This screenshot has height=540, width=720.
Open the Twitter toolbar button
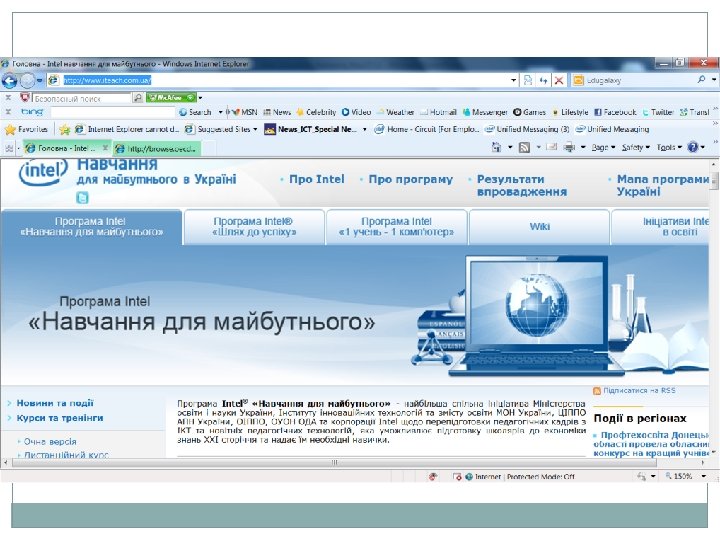658,112
